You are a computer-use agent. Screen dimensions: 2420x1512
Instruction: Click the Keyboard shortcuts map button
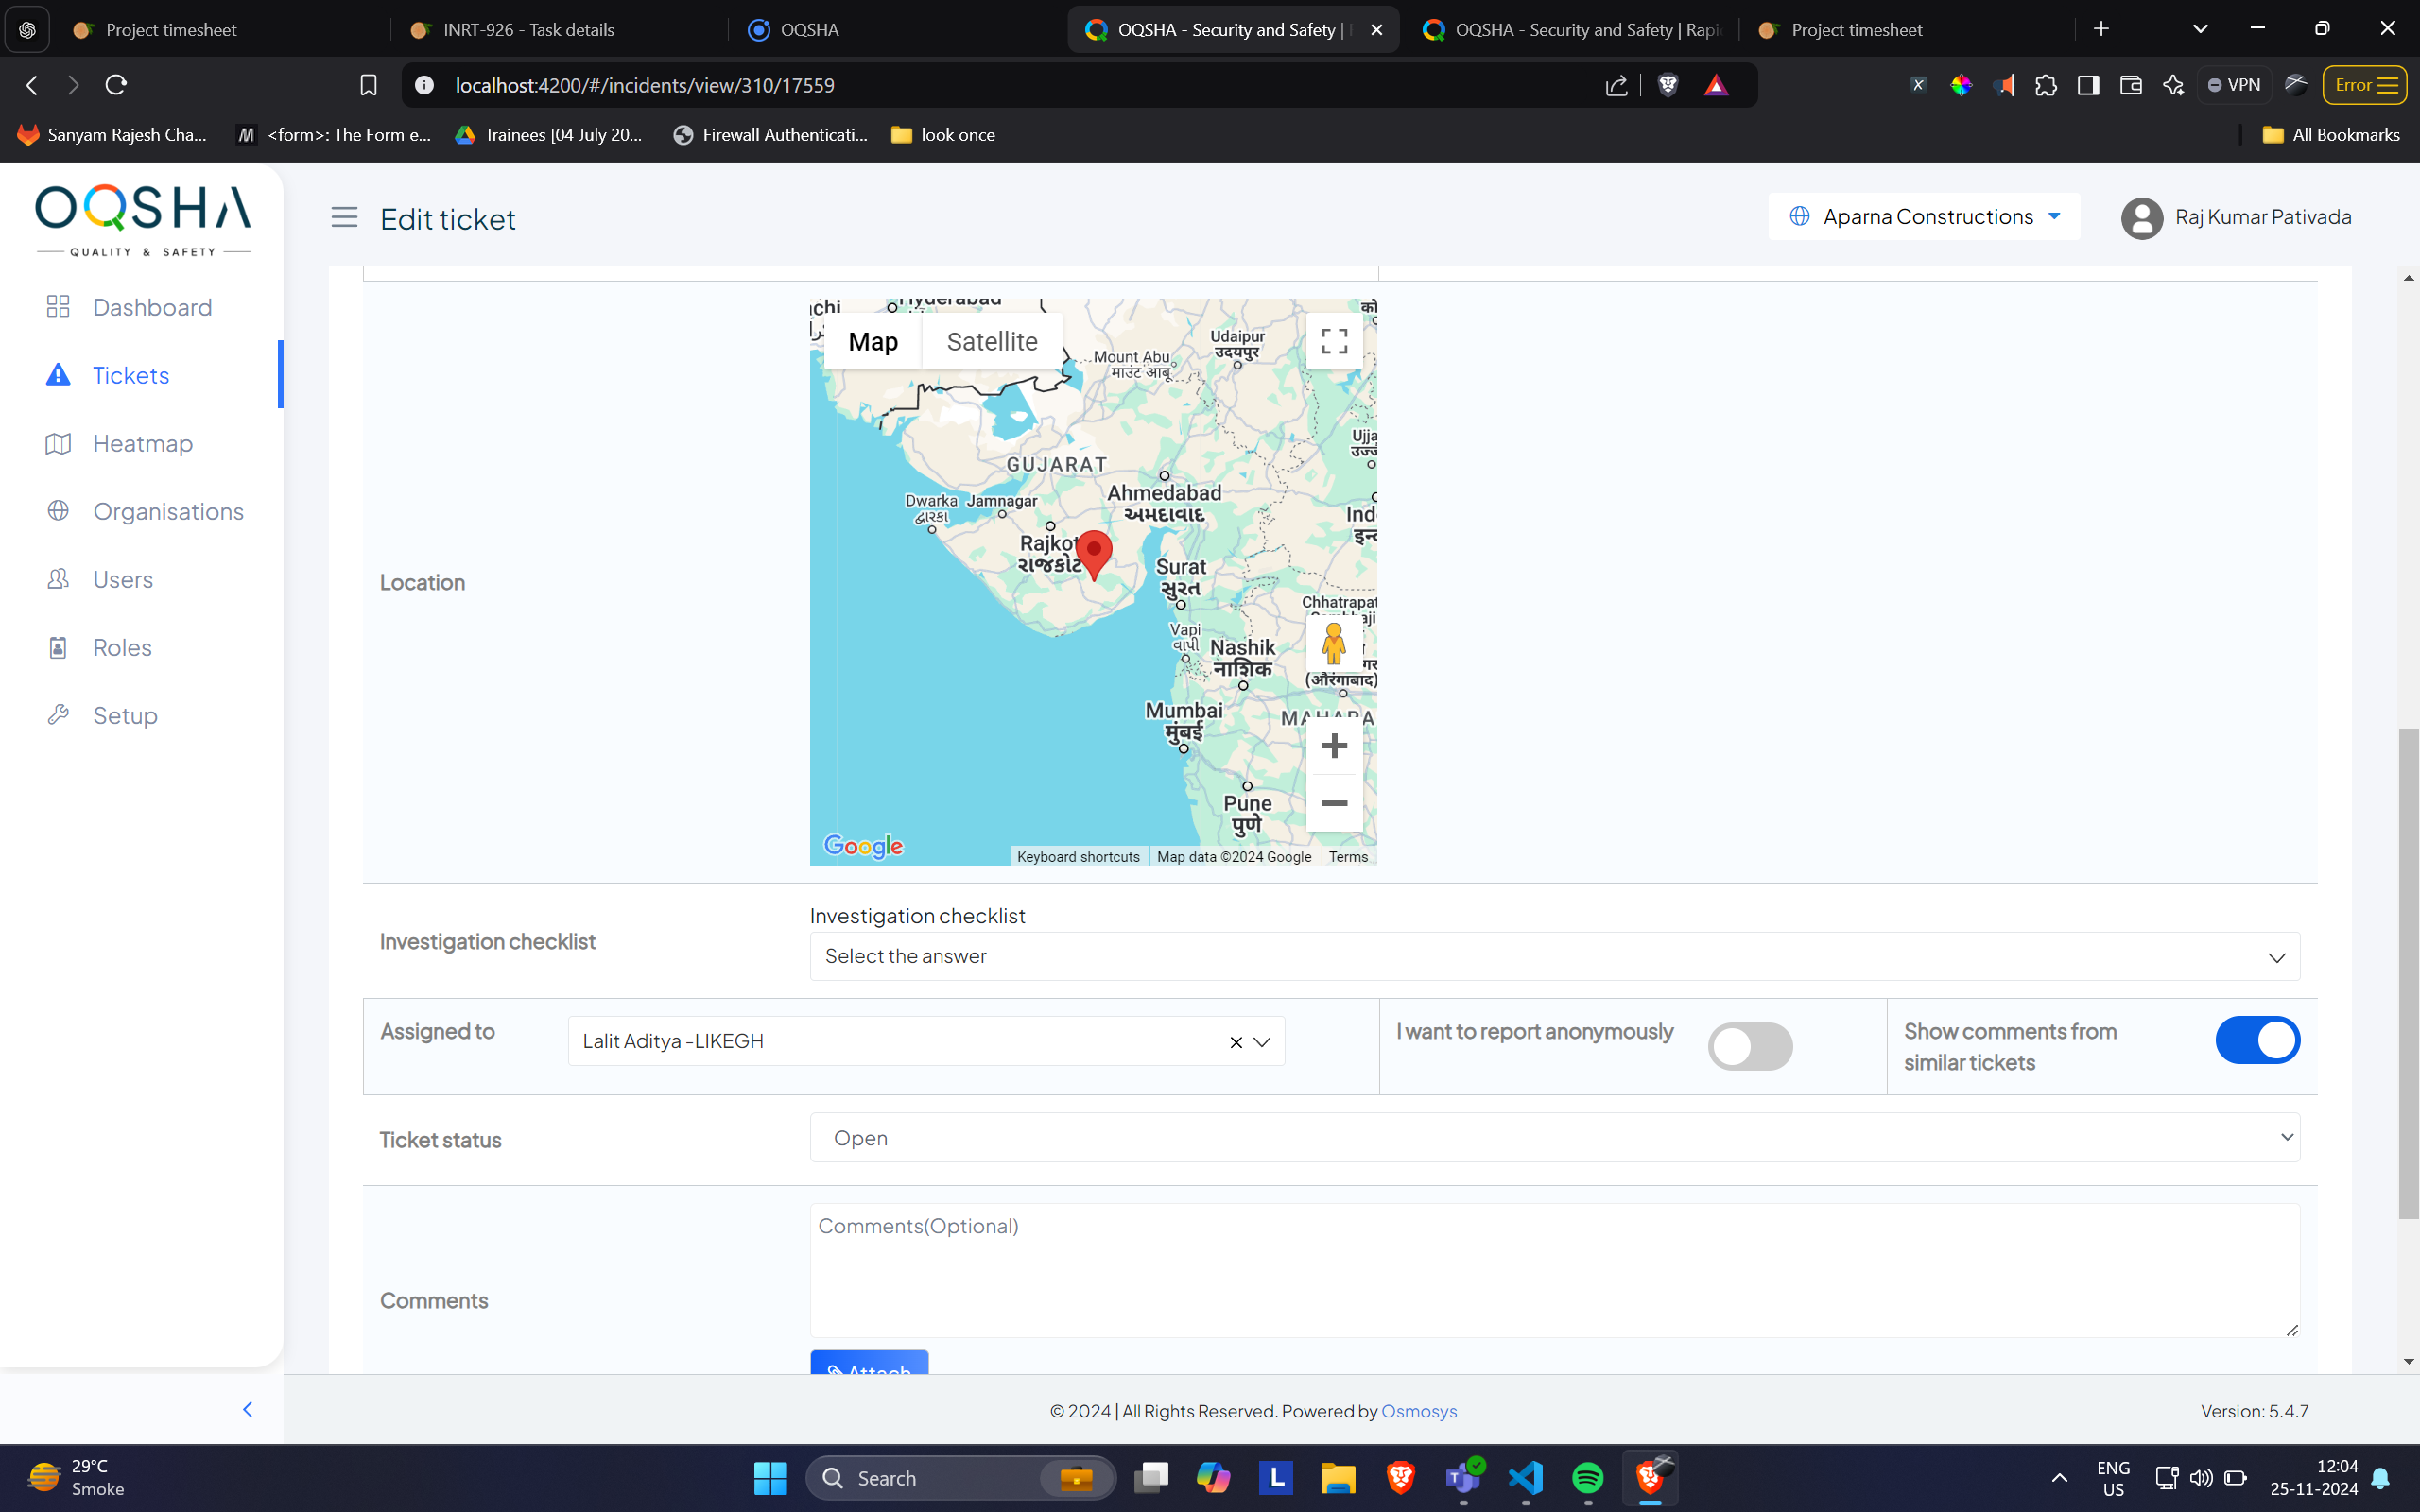pyautogui.click(x=1078, y=857)
